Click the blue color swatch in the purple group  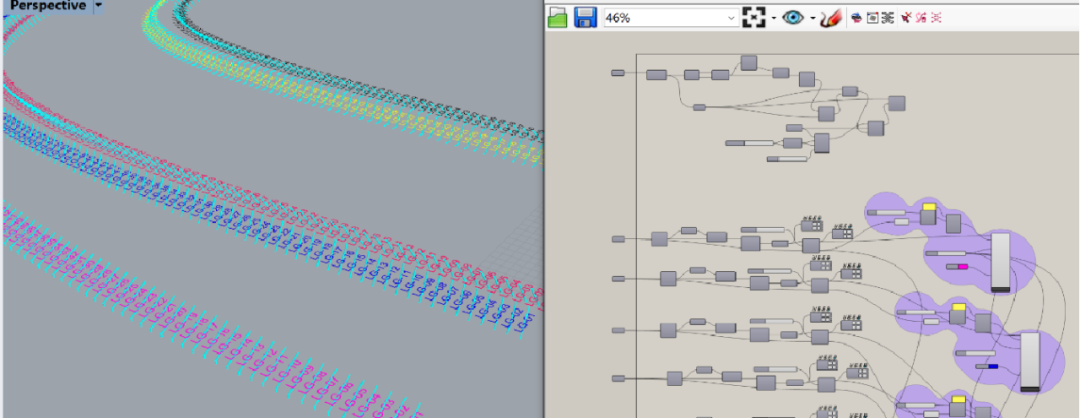pos(993,366)
